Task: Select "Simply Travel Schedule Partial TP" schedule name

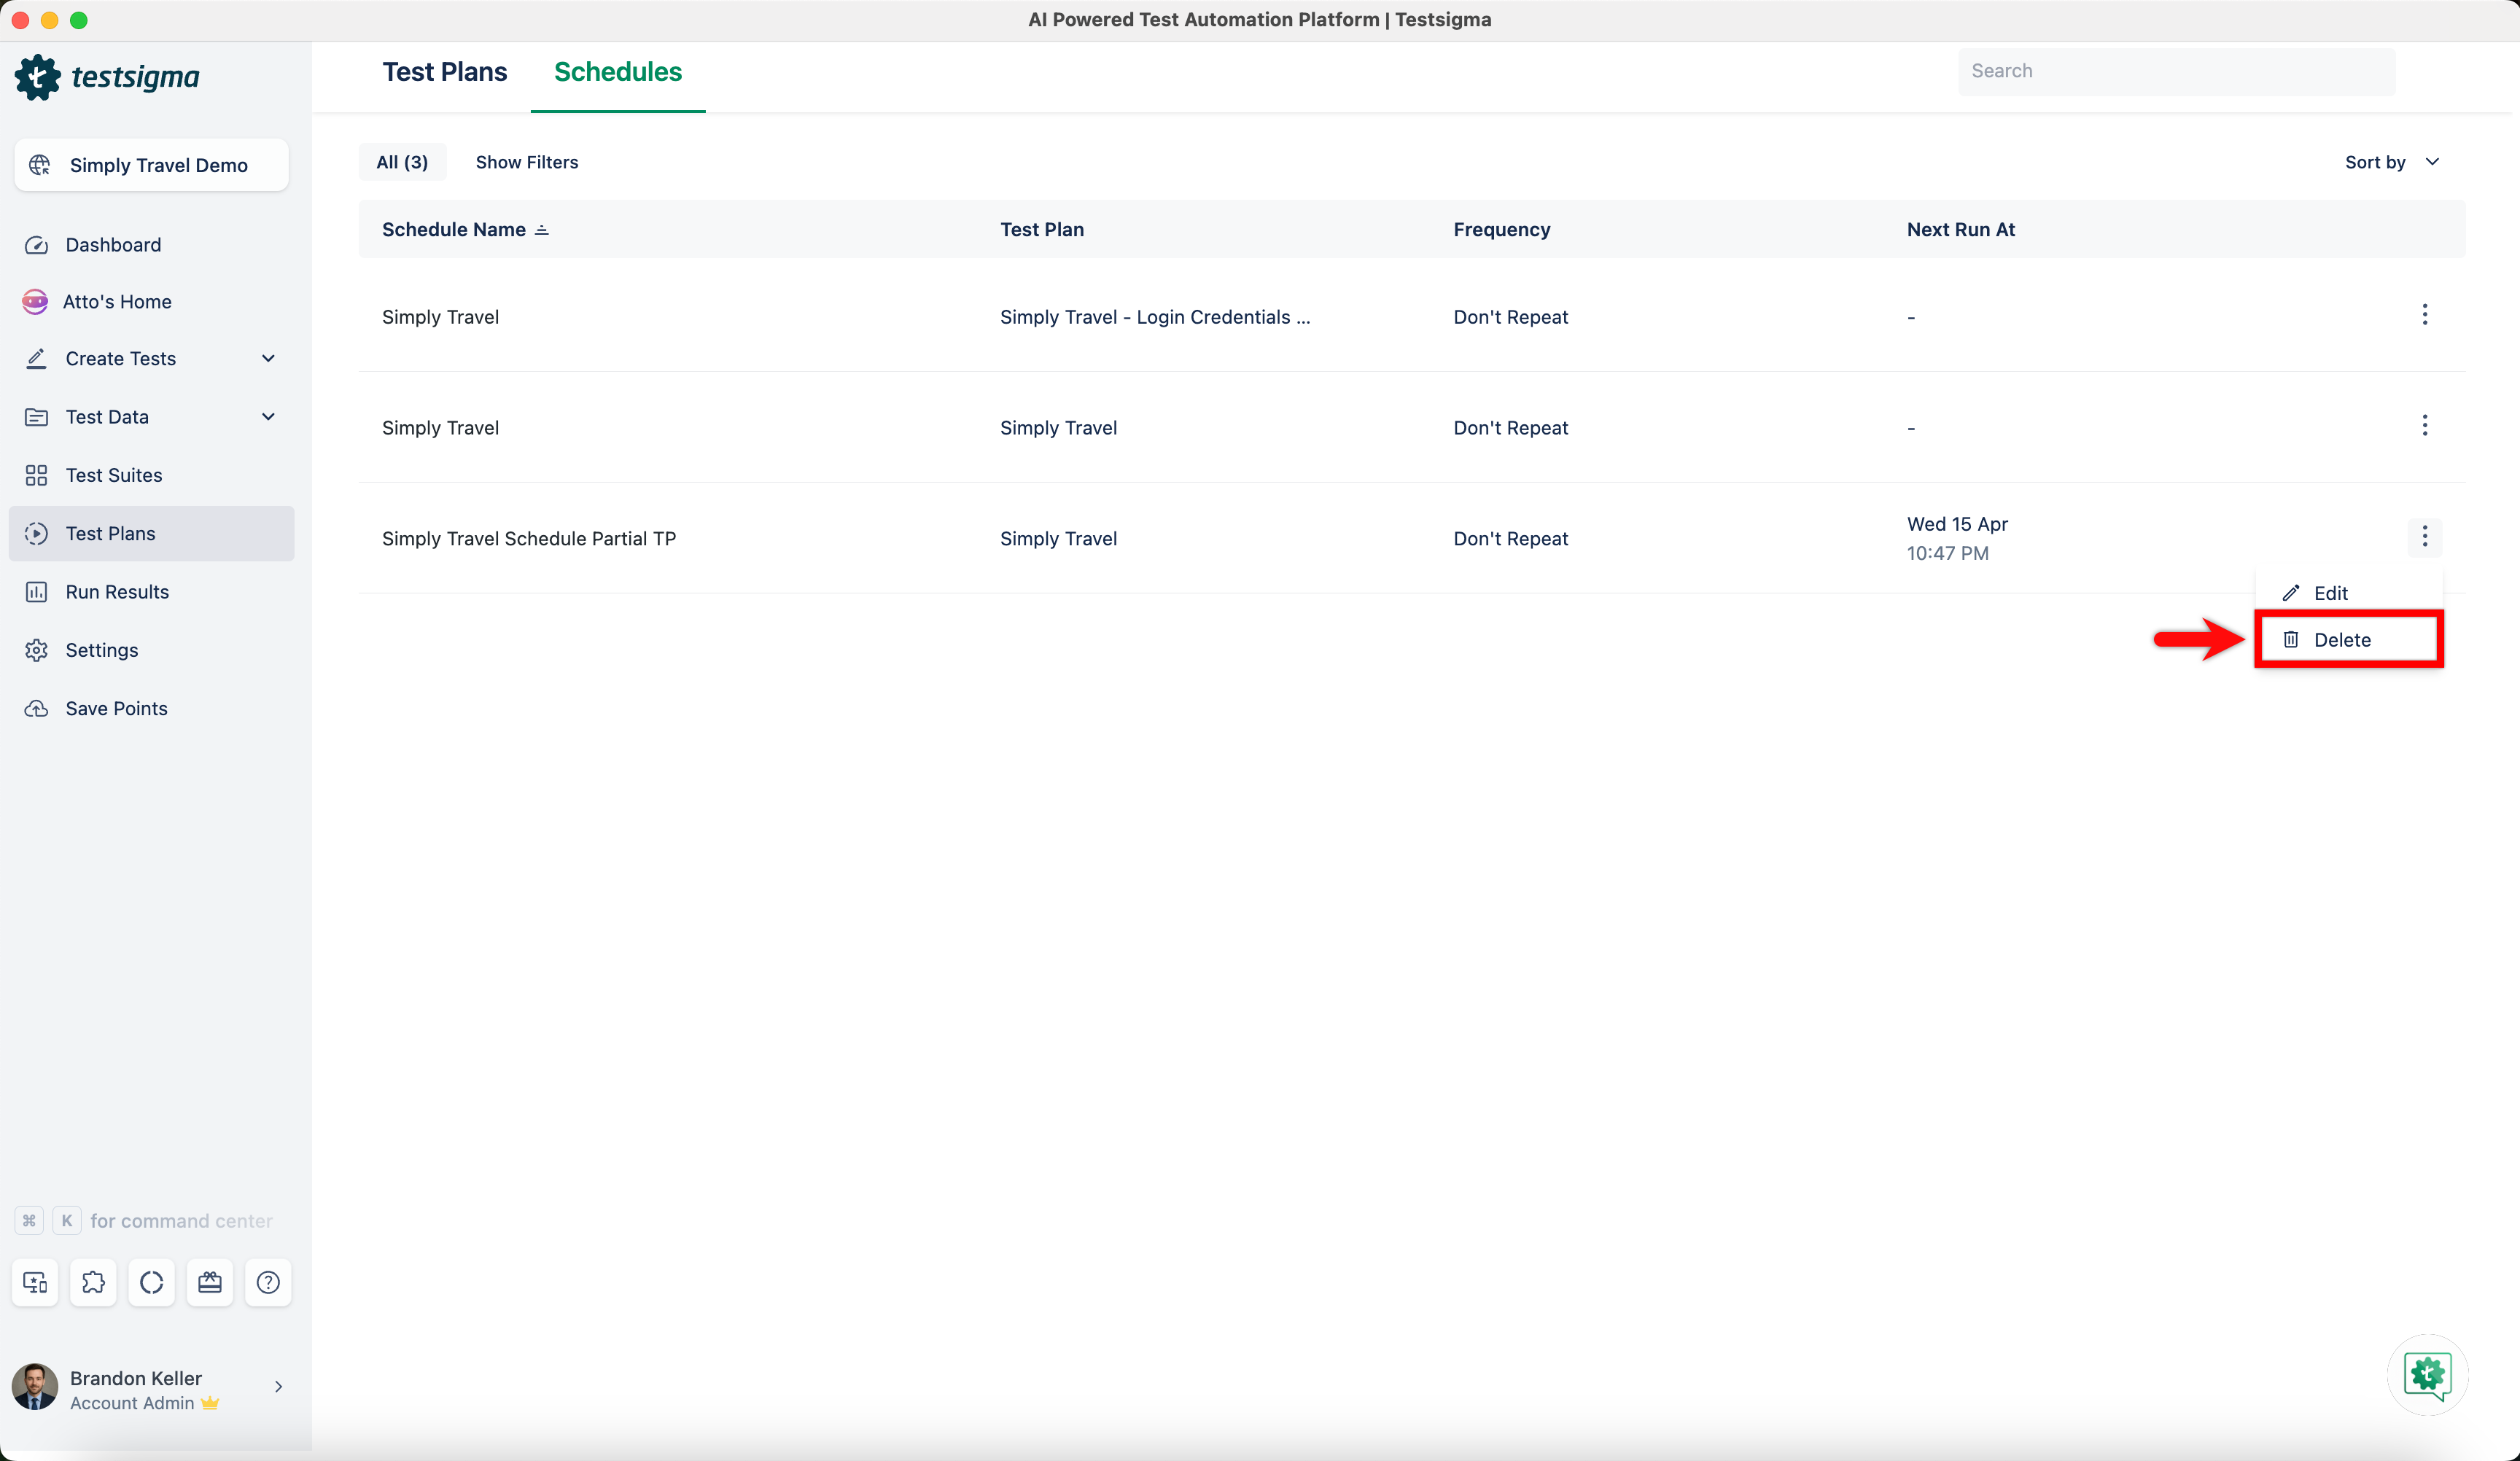Action: tap(529, 539)
